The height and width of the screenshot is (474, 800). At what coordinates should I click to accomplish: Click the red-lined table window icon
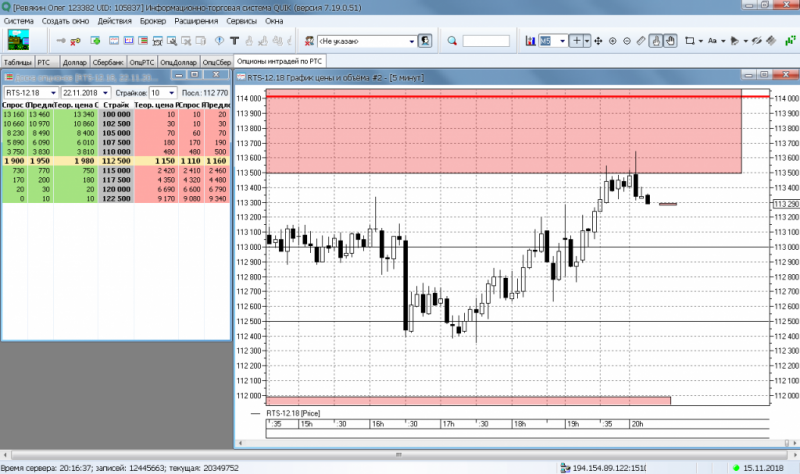point(114,41)
